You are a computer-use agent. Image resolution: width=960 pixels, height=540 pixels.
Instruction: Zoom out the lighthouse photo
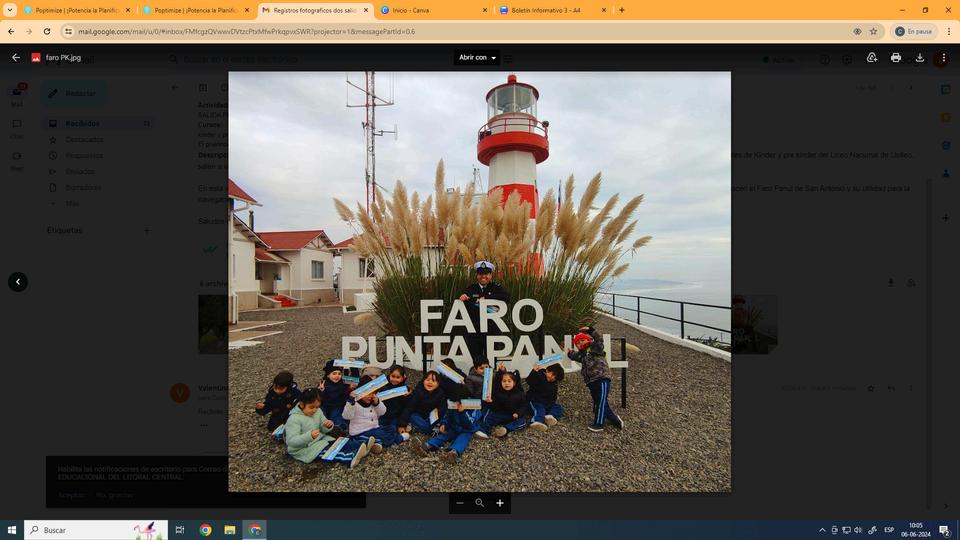(460, 503)
